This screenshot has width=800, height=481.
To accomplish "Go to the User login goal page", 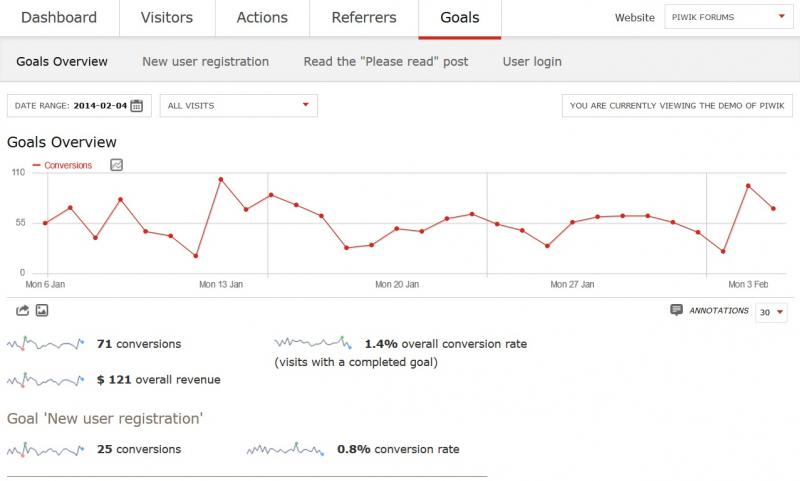I will click(532, 62).
